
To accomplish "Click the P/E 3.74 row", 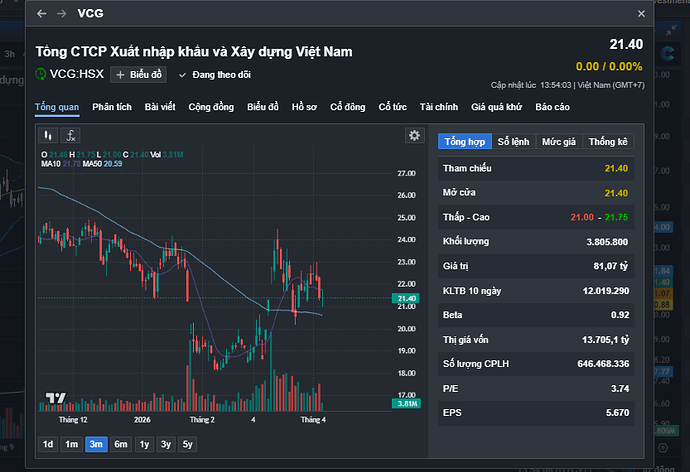I will [536, 388].
